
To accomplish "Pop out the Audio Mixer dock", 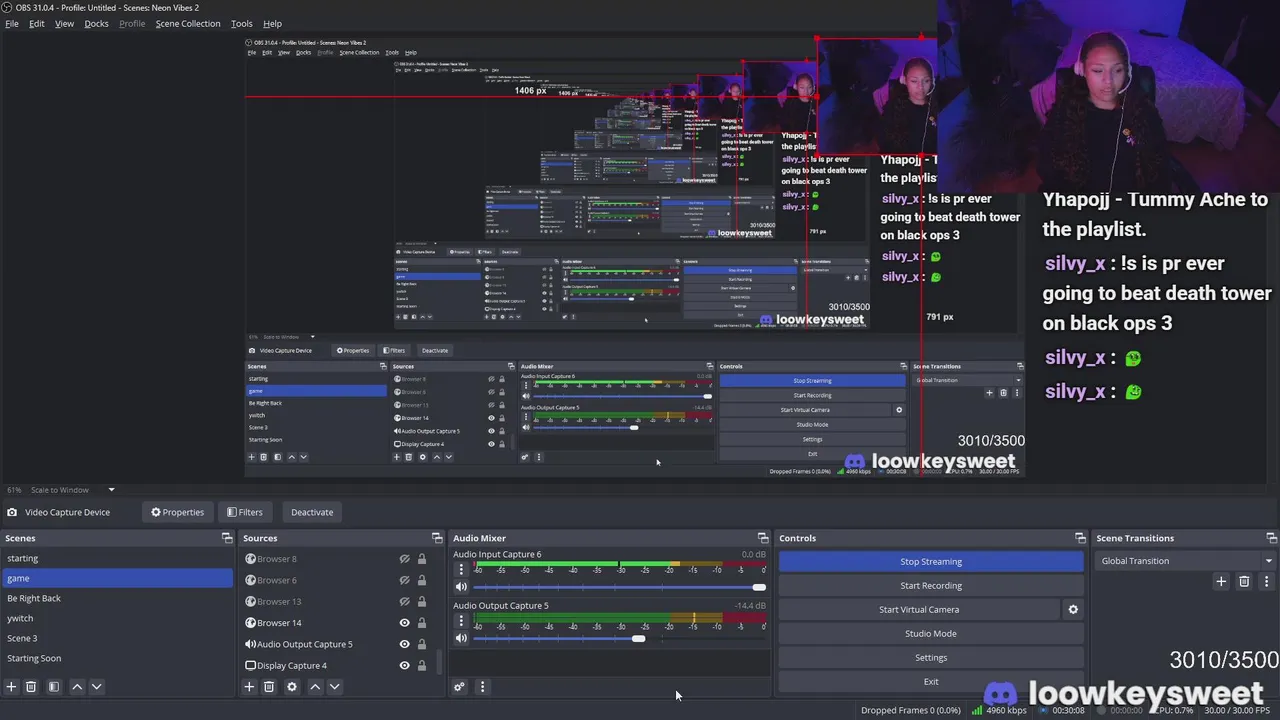I will click(763, 538).
